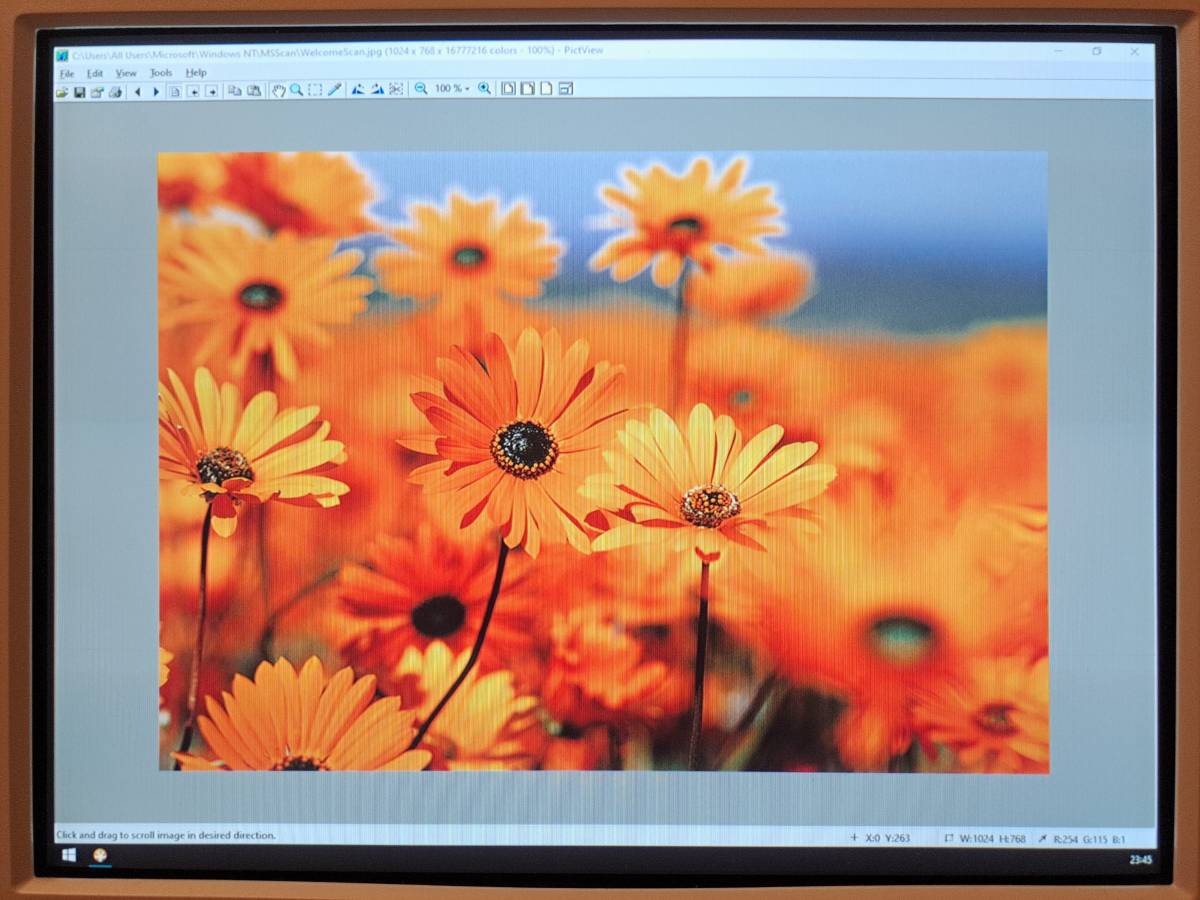The image size is (1200, 900).
Task: Go to previous image with left arrow
Action: tap(138, 91)
